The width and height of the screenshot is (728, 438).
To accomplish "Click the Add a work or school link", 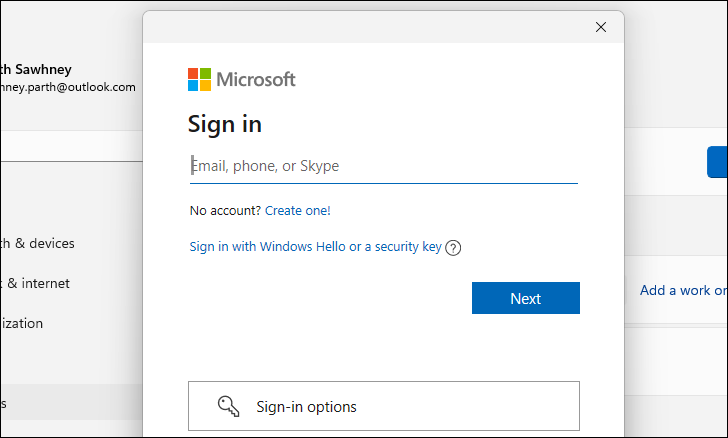I will pos(683,290).
